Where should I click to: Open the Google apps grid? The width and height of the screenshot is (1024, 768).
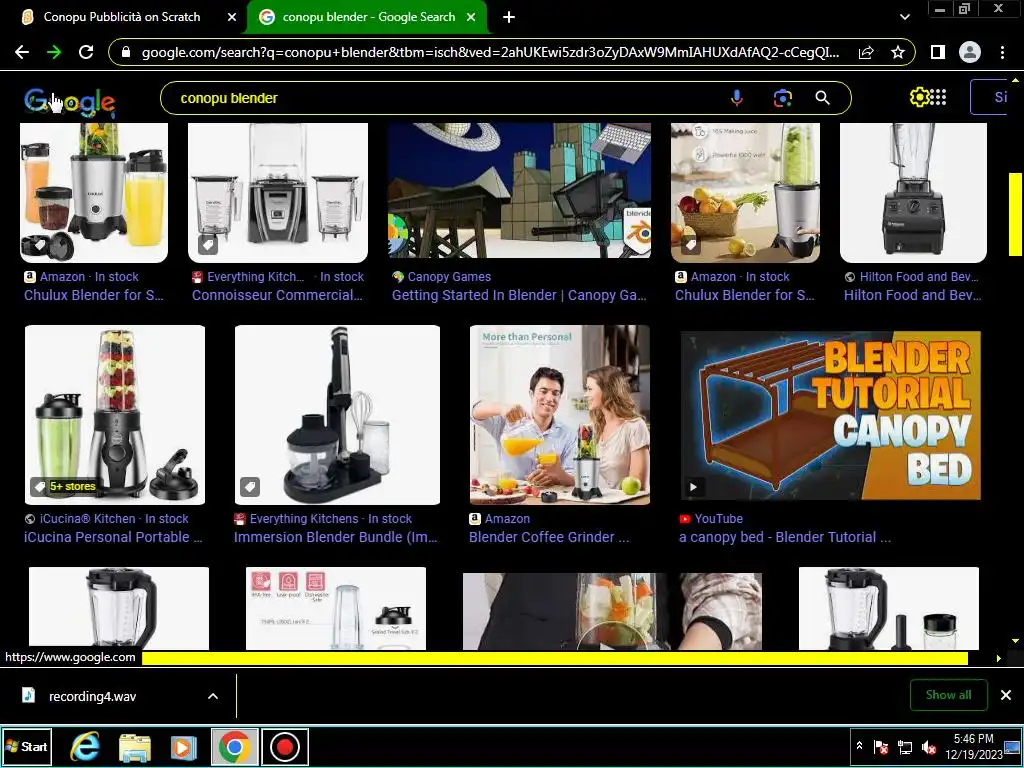(938, 97)
